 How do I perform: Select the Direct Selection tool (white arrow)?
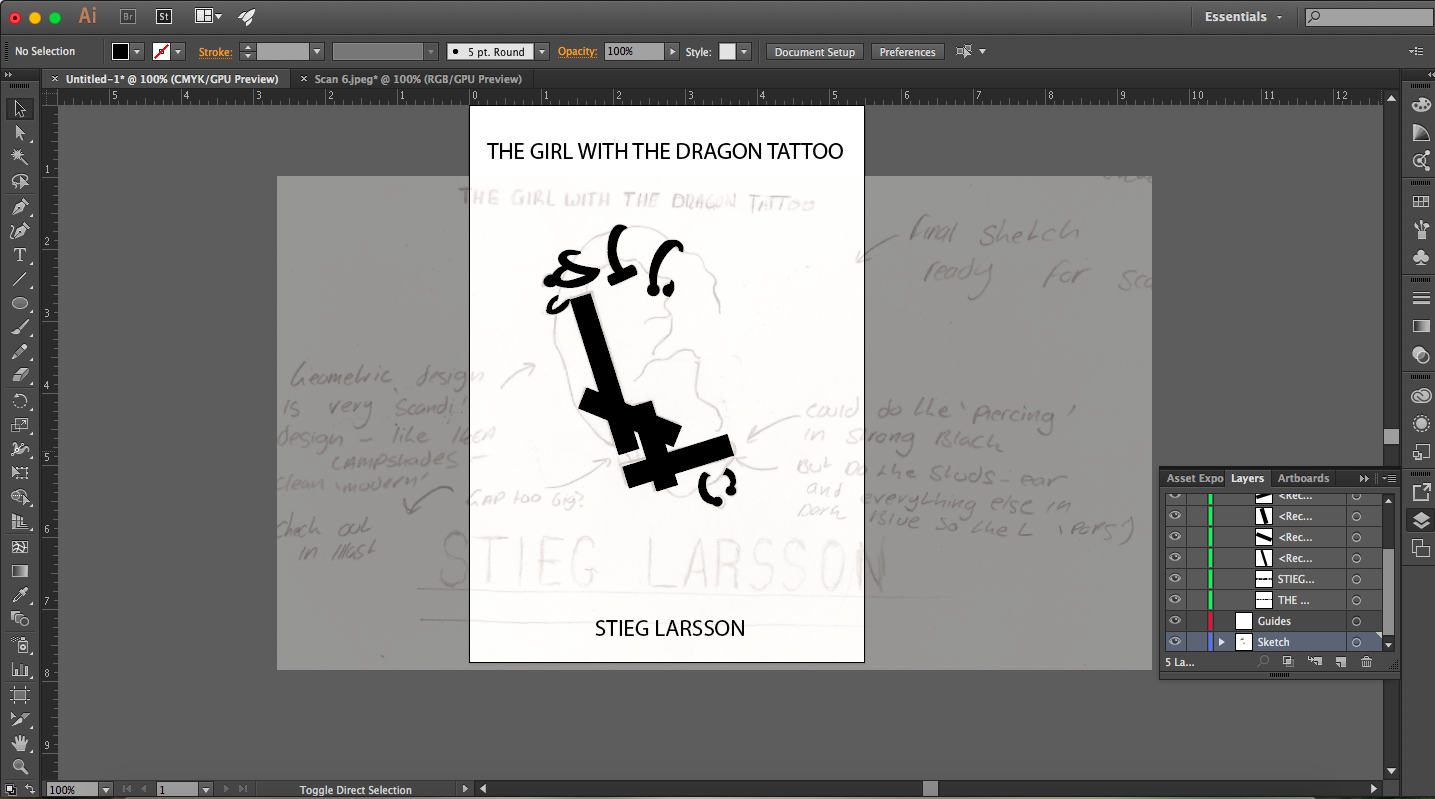(20, 133)
